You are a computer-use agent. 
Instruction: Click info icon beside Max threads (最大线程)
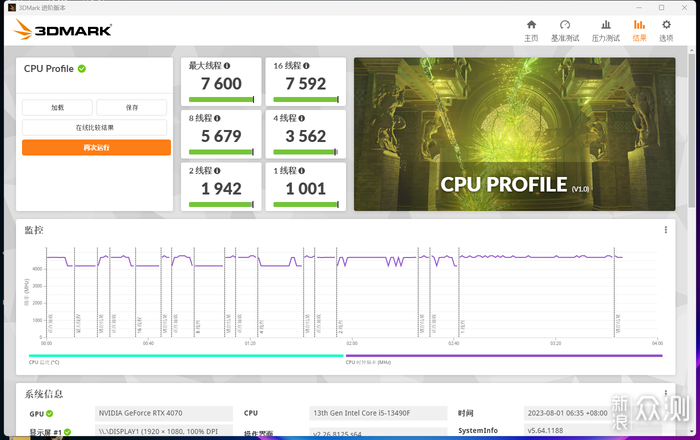coord(227,66)
